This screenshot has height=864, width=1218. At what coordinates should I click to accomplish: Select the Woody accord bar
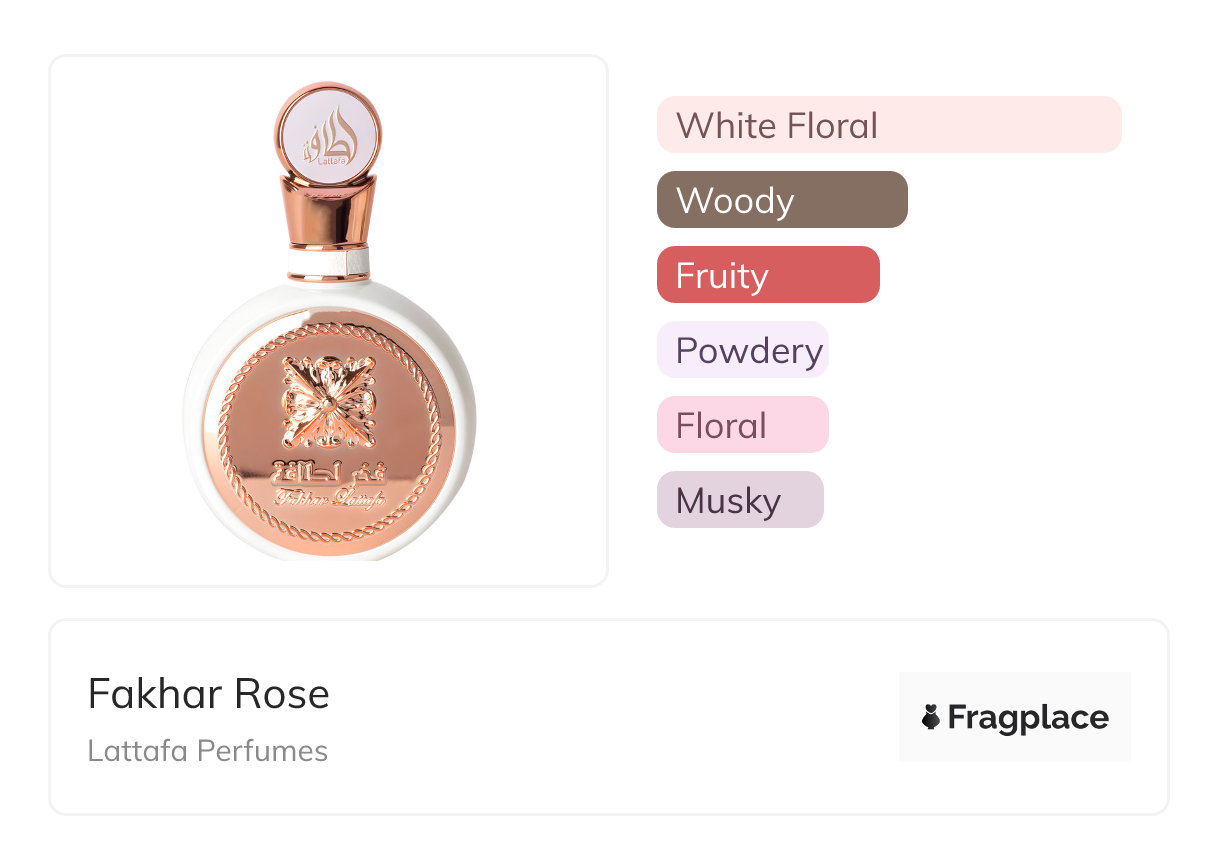pyautogui.click(x=781, y=200)
